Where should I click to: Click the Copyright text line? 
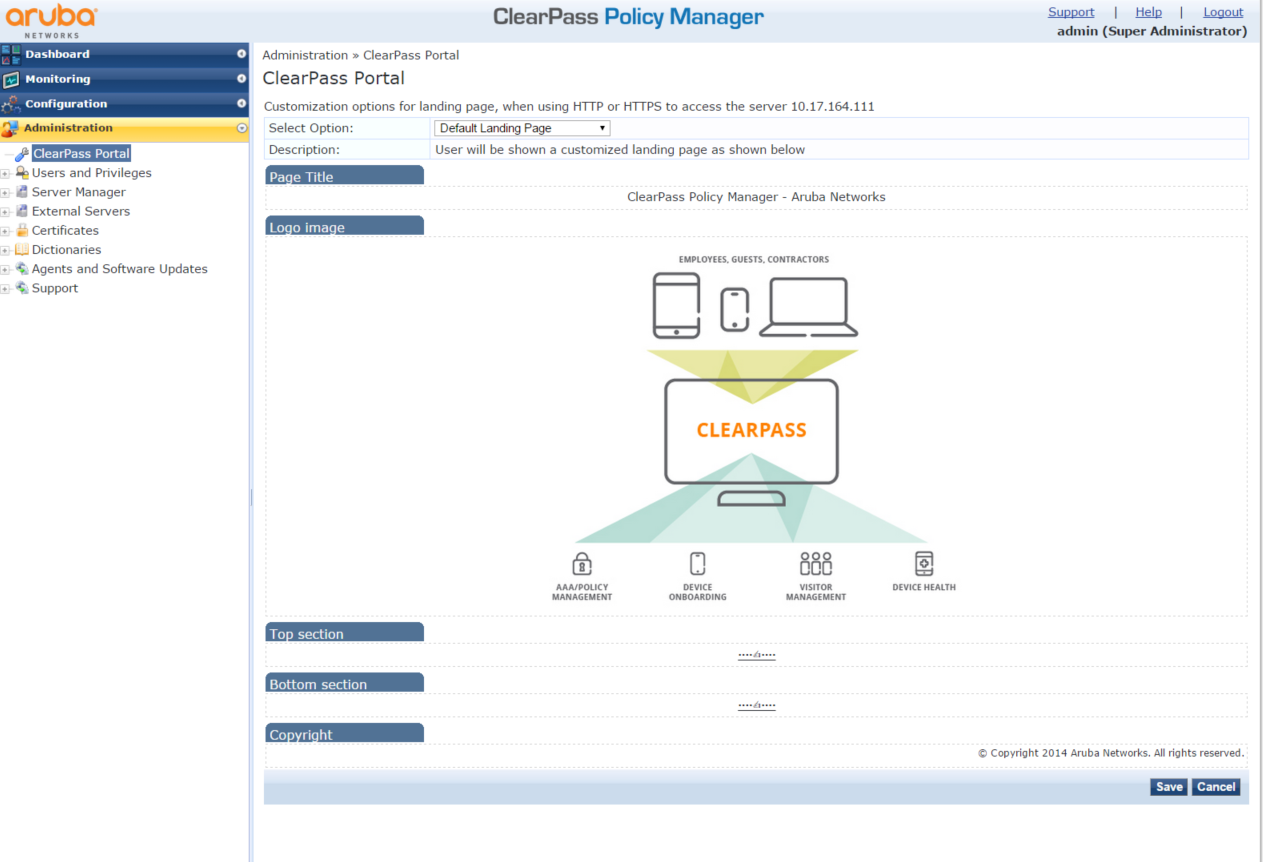pos(1111,753)
